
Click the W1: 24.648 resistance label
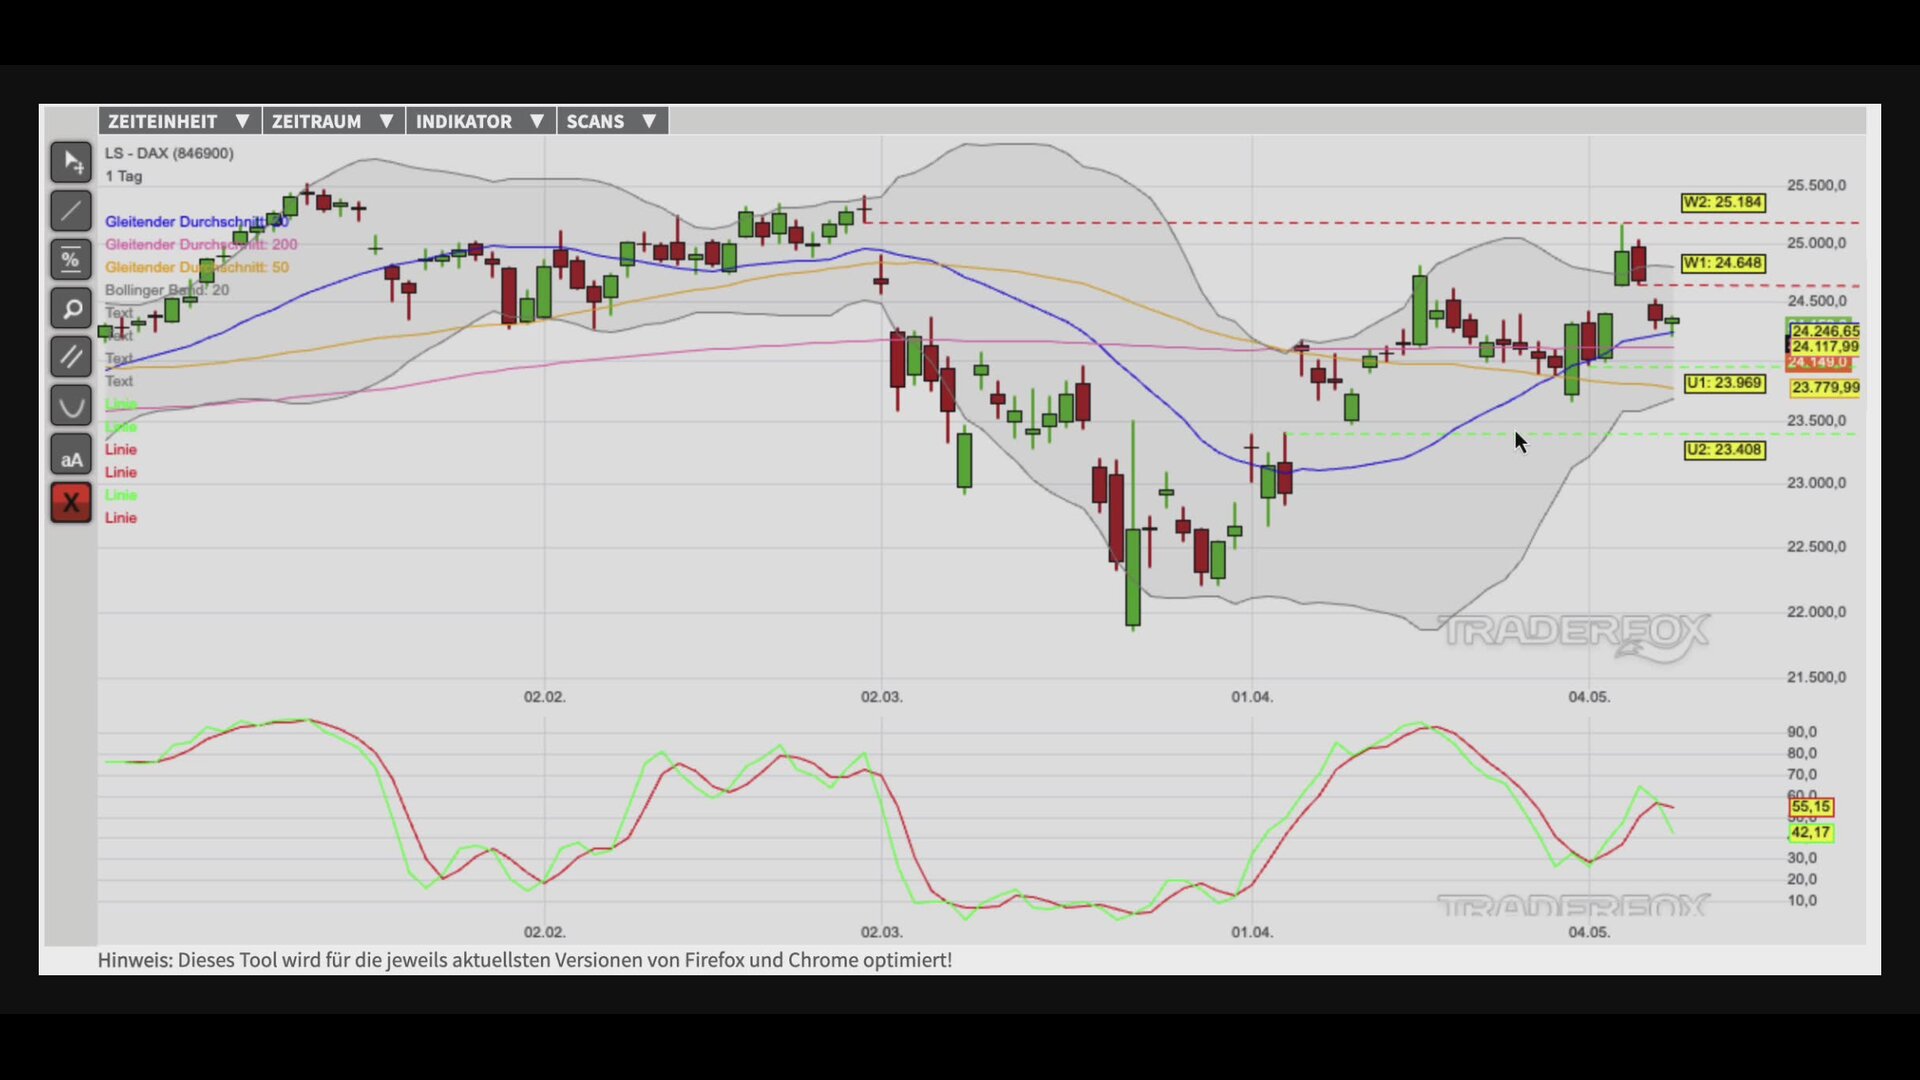[1723, 263]
